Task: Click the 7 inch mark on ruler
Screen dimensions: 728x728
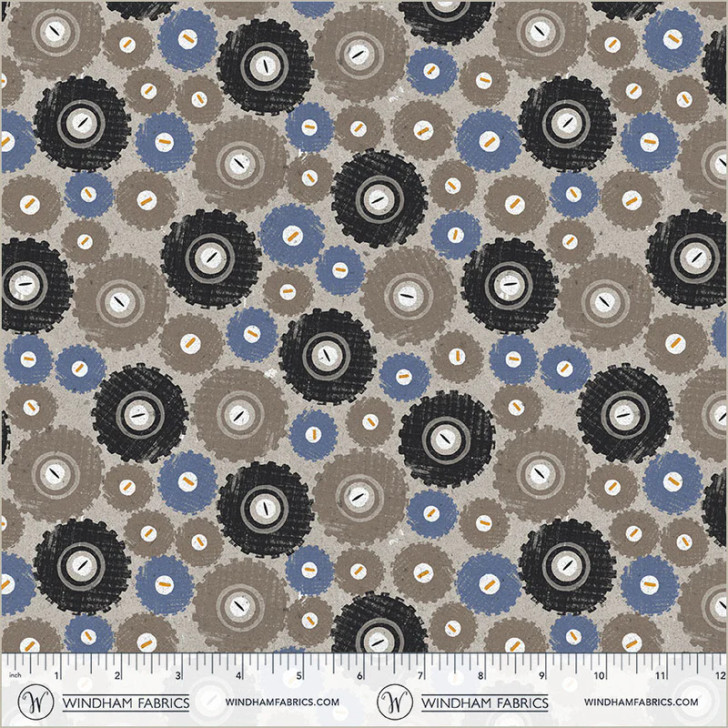Action: [x=420, y=673]
